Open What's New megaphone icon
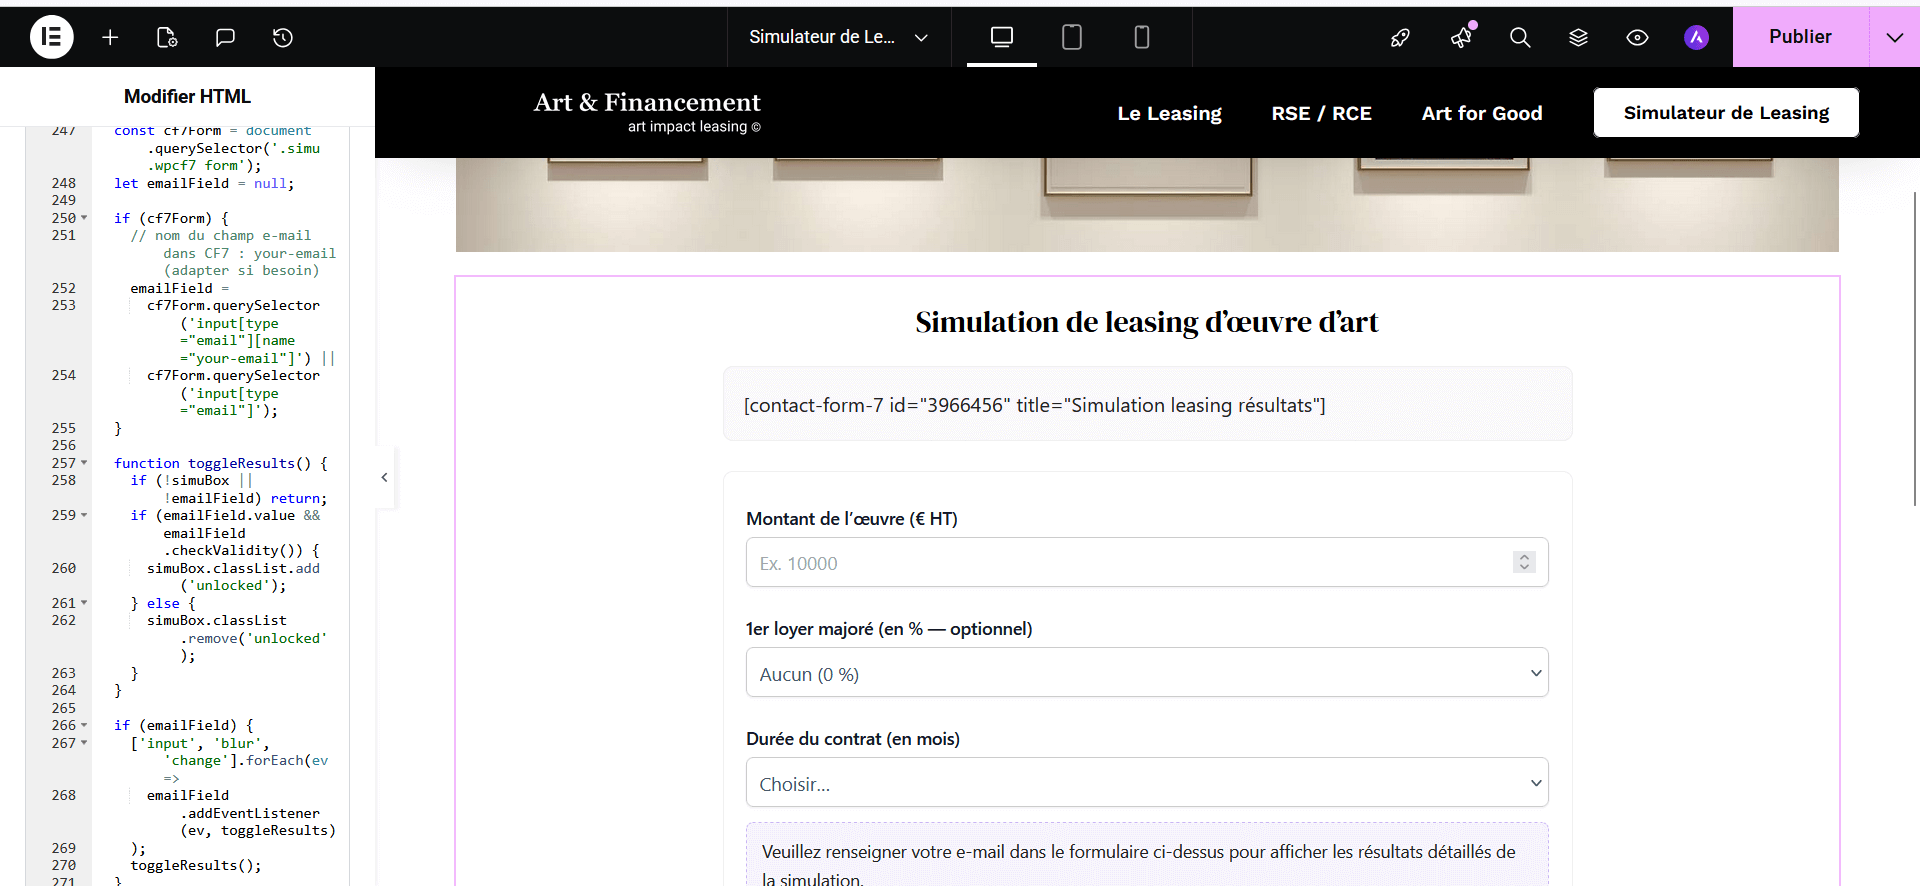This screenshot has width=1920, height=886. [1461, 37]
